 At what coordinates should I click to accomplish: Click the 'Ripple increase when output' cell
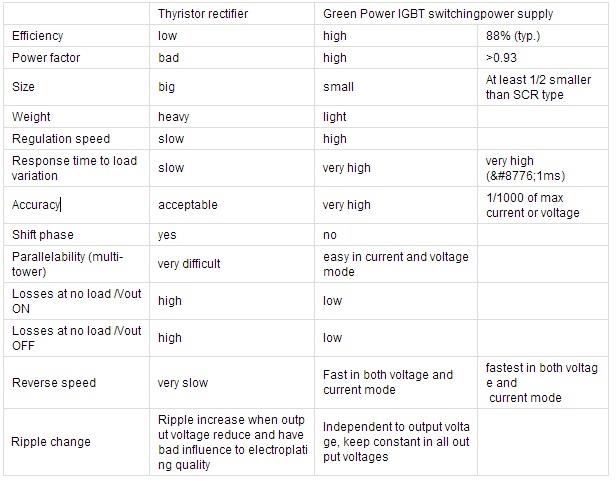click(232, 442)
